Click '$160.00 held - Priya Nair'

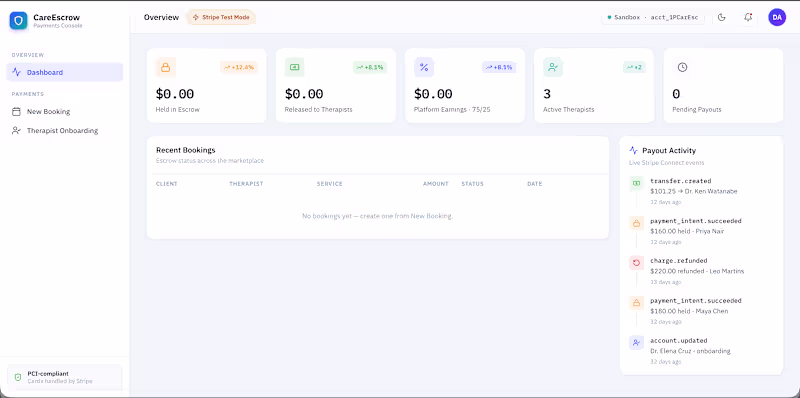pyautogui.click(x=687, y=231)
